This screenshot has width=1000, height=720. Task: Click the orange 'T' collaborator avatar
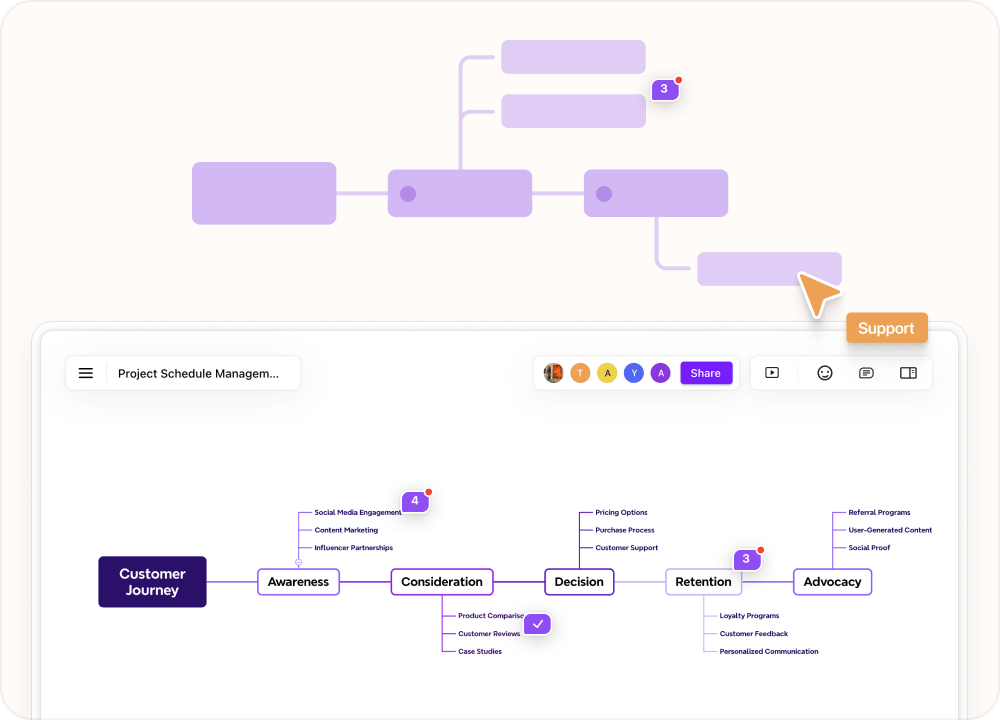[x=580, y=373]
